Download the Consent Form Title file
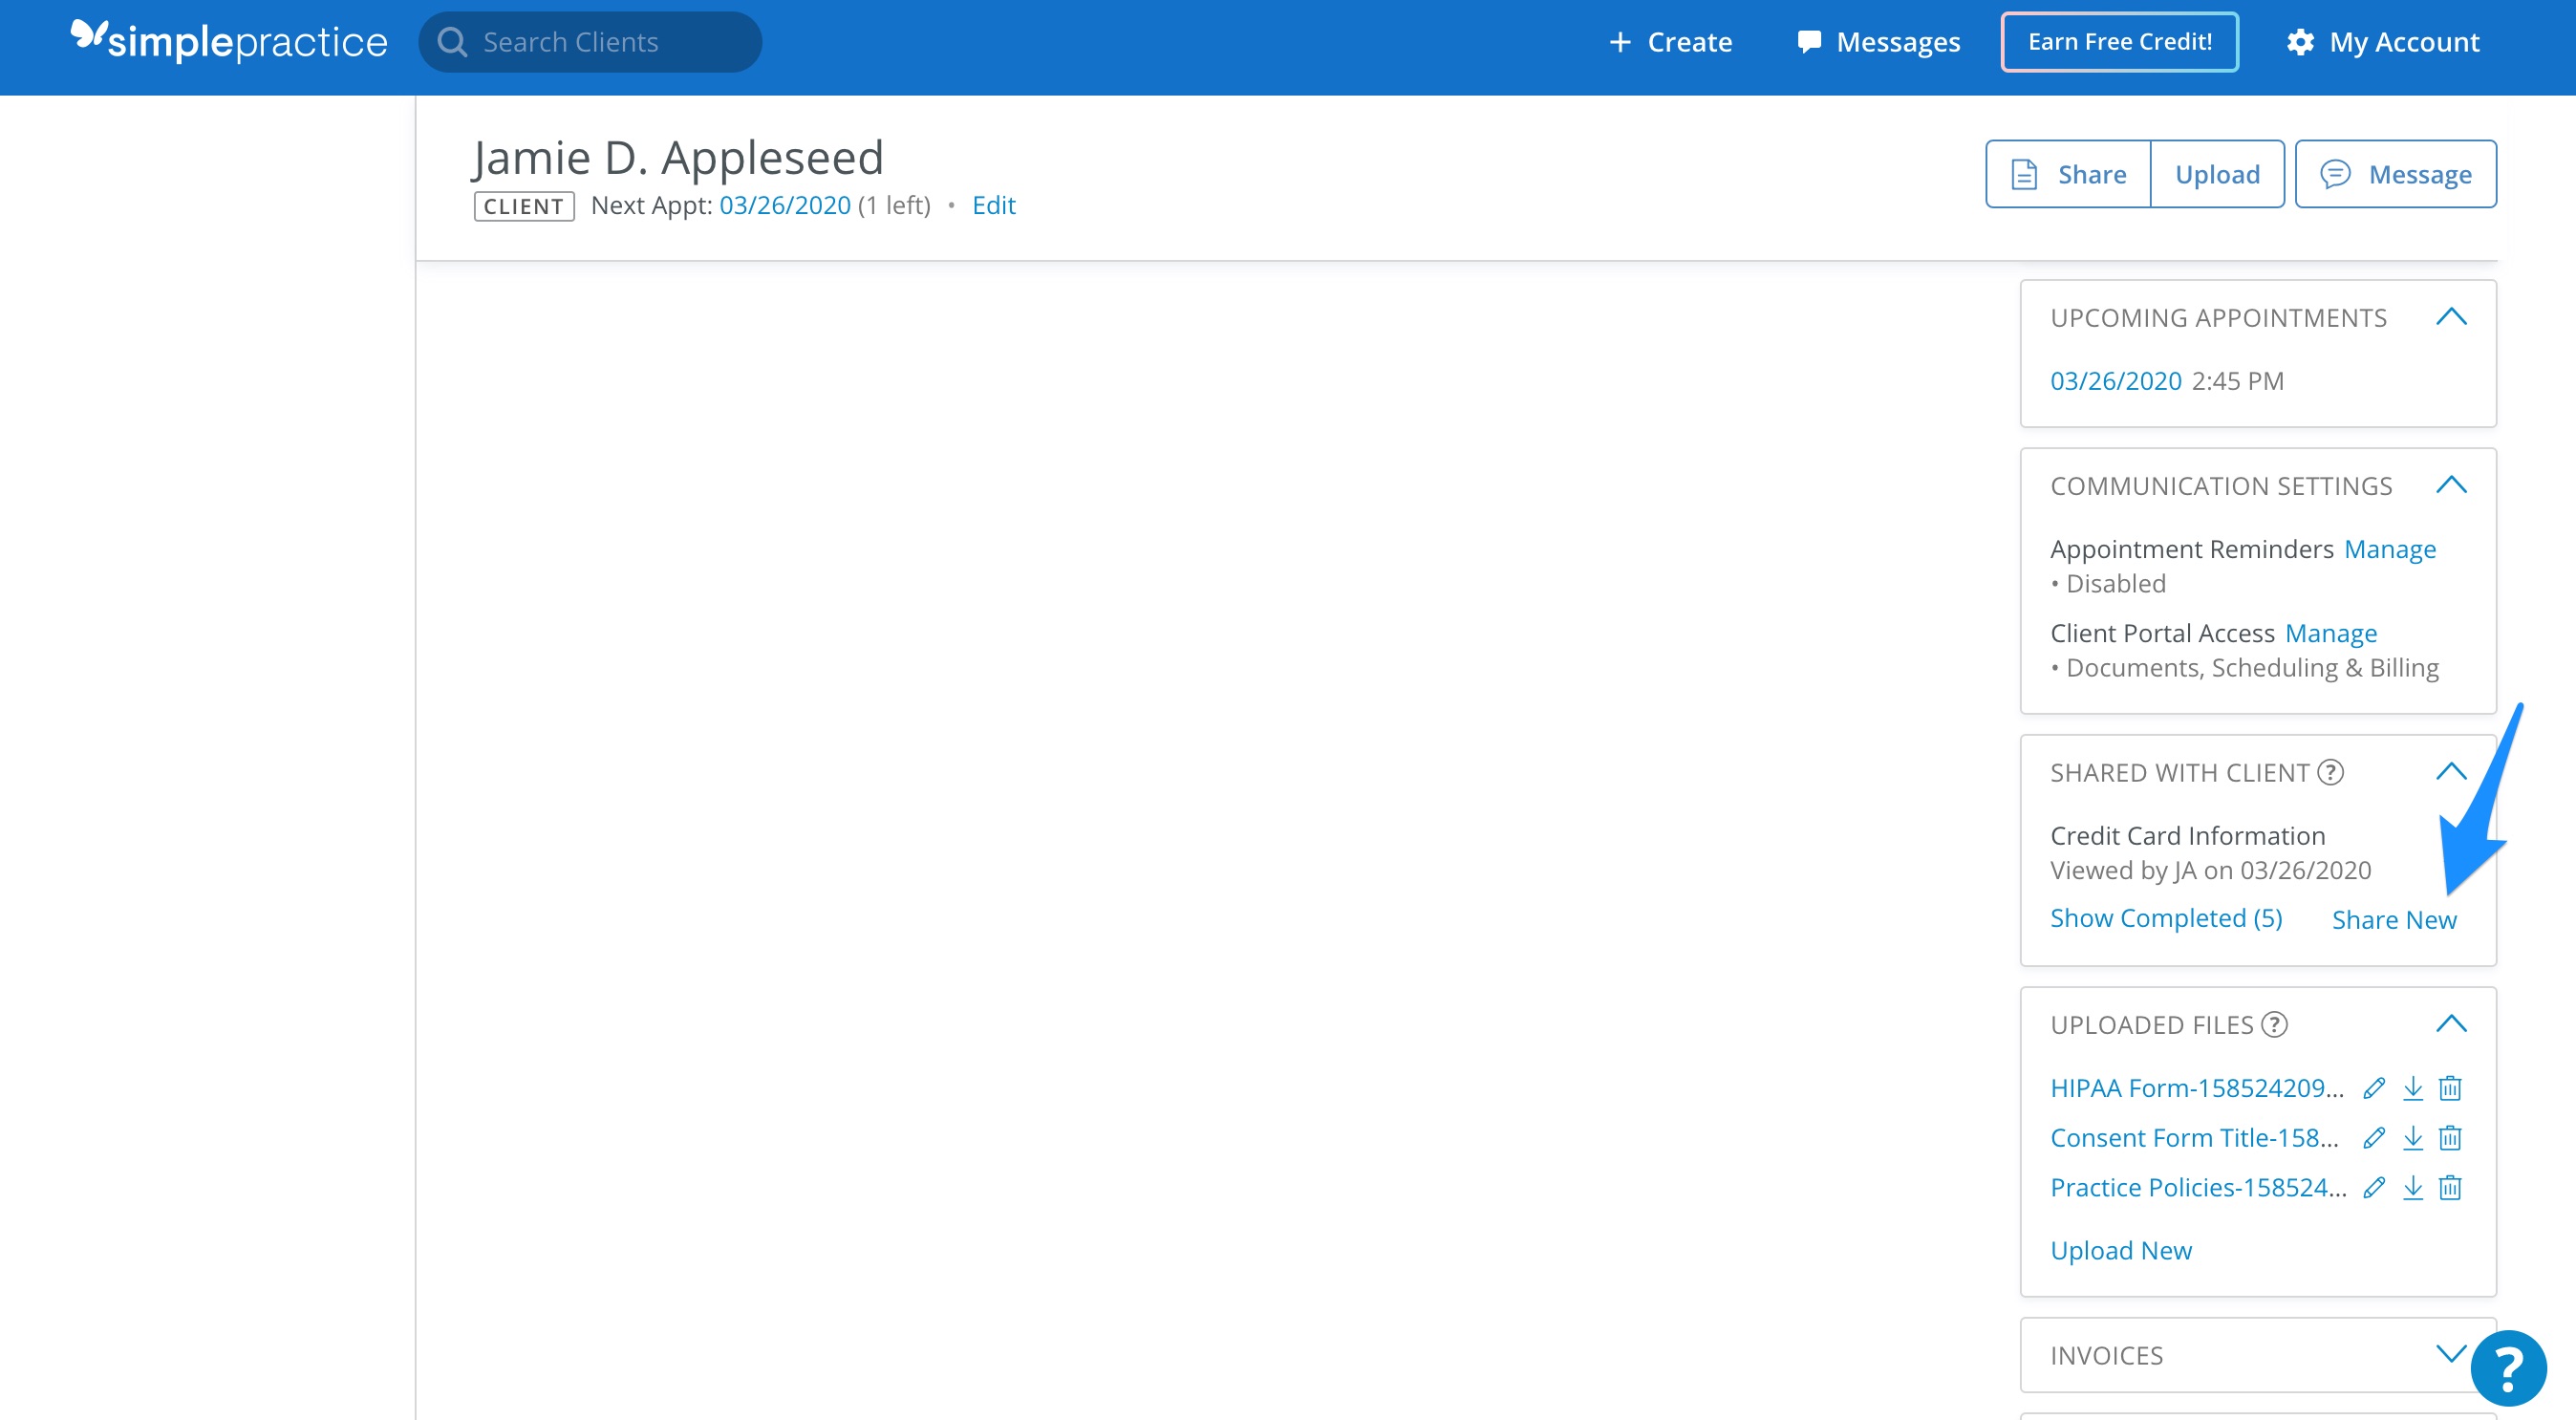The width and height of the screenshot is (2576, 1420). [x=2412, y=1138]
